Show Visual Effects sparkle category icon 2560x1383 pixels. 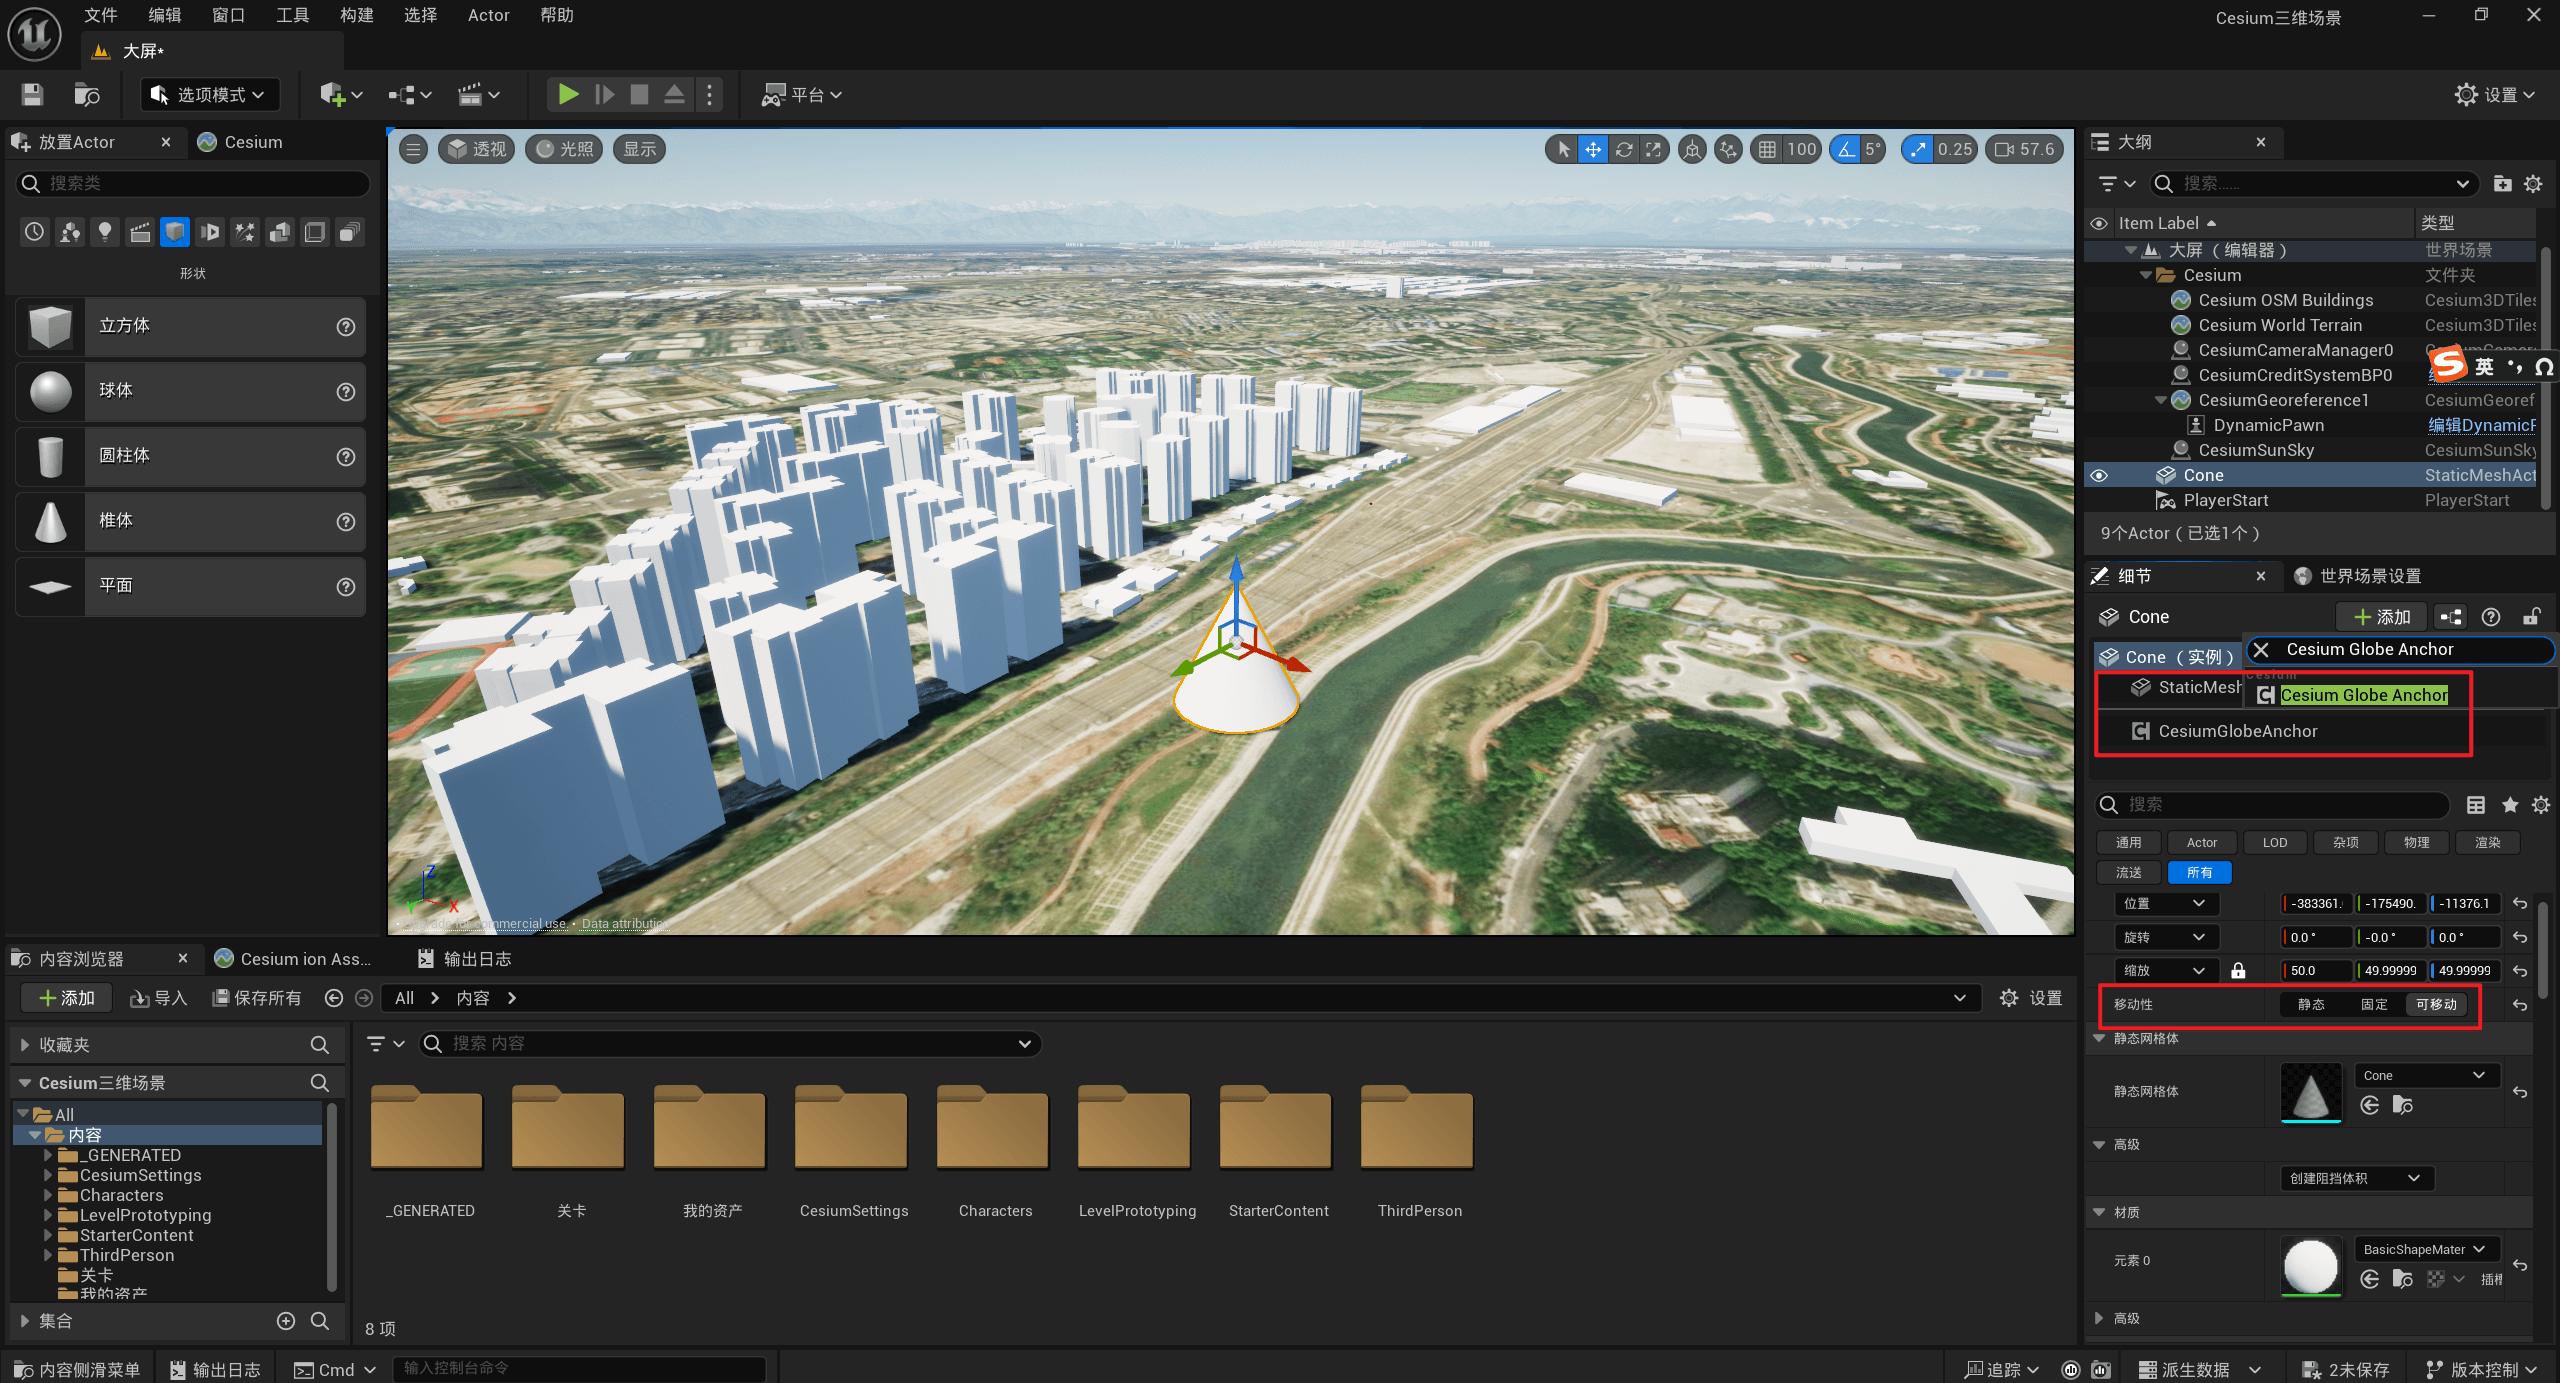[x=244, y=232]
